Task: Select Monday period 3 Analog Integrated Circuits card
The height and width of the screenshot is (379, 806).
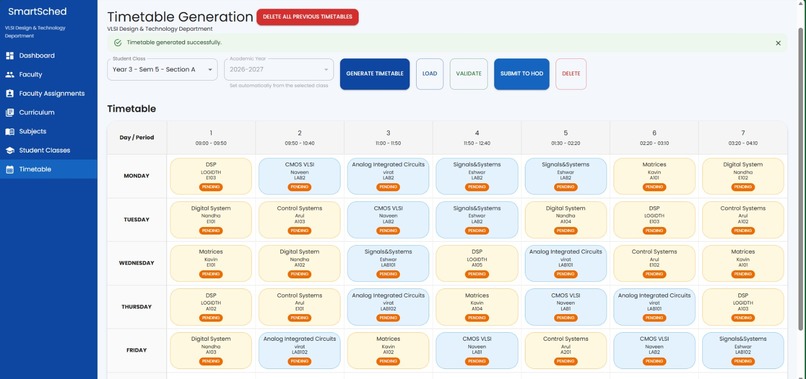Action: [x=388, y=176]
